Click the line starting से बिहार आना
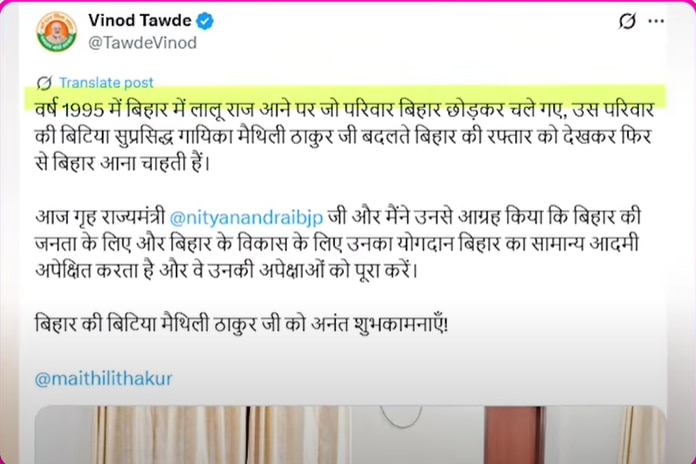The width and height of the screenshot is (696, 464). [x=122, y=163]
